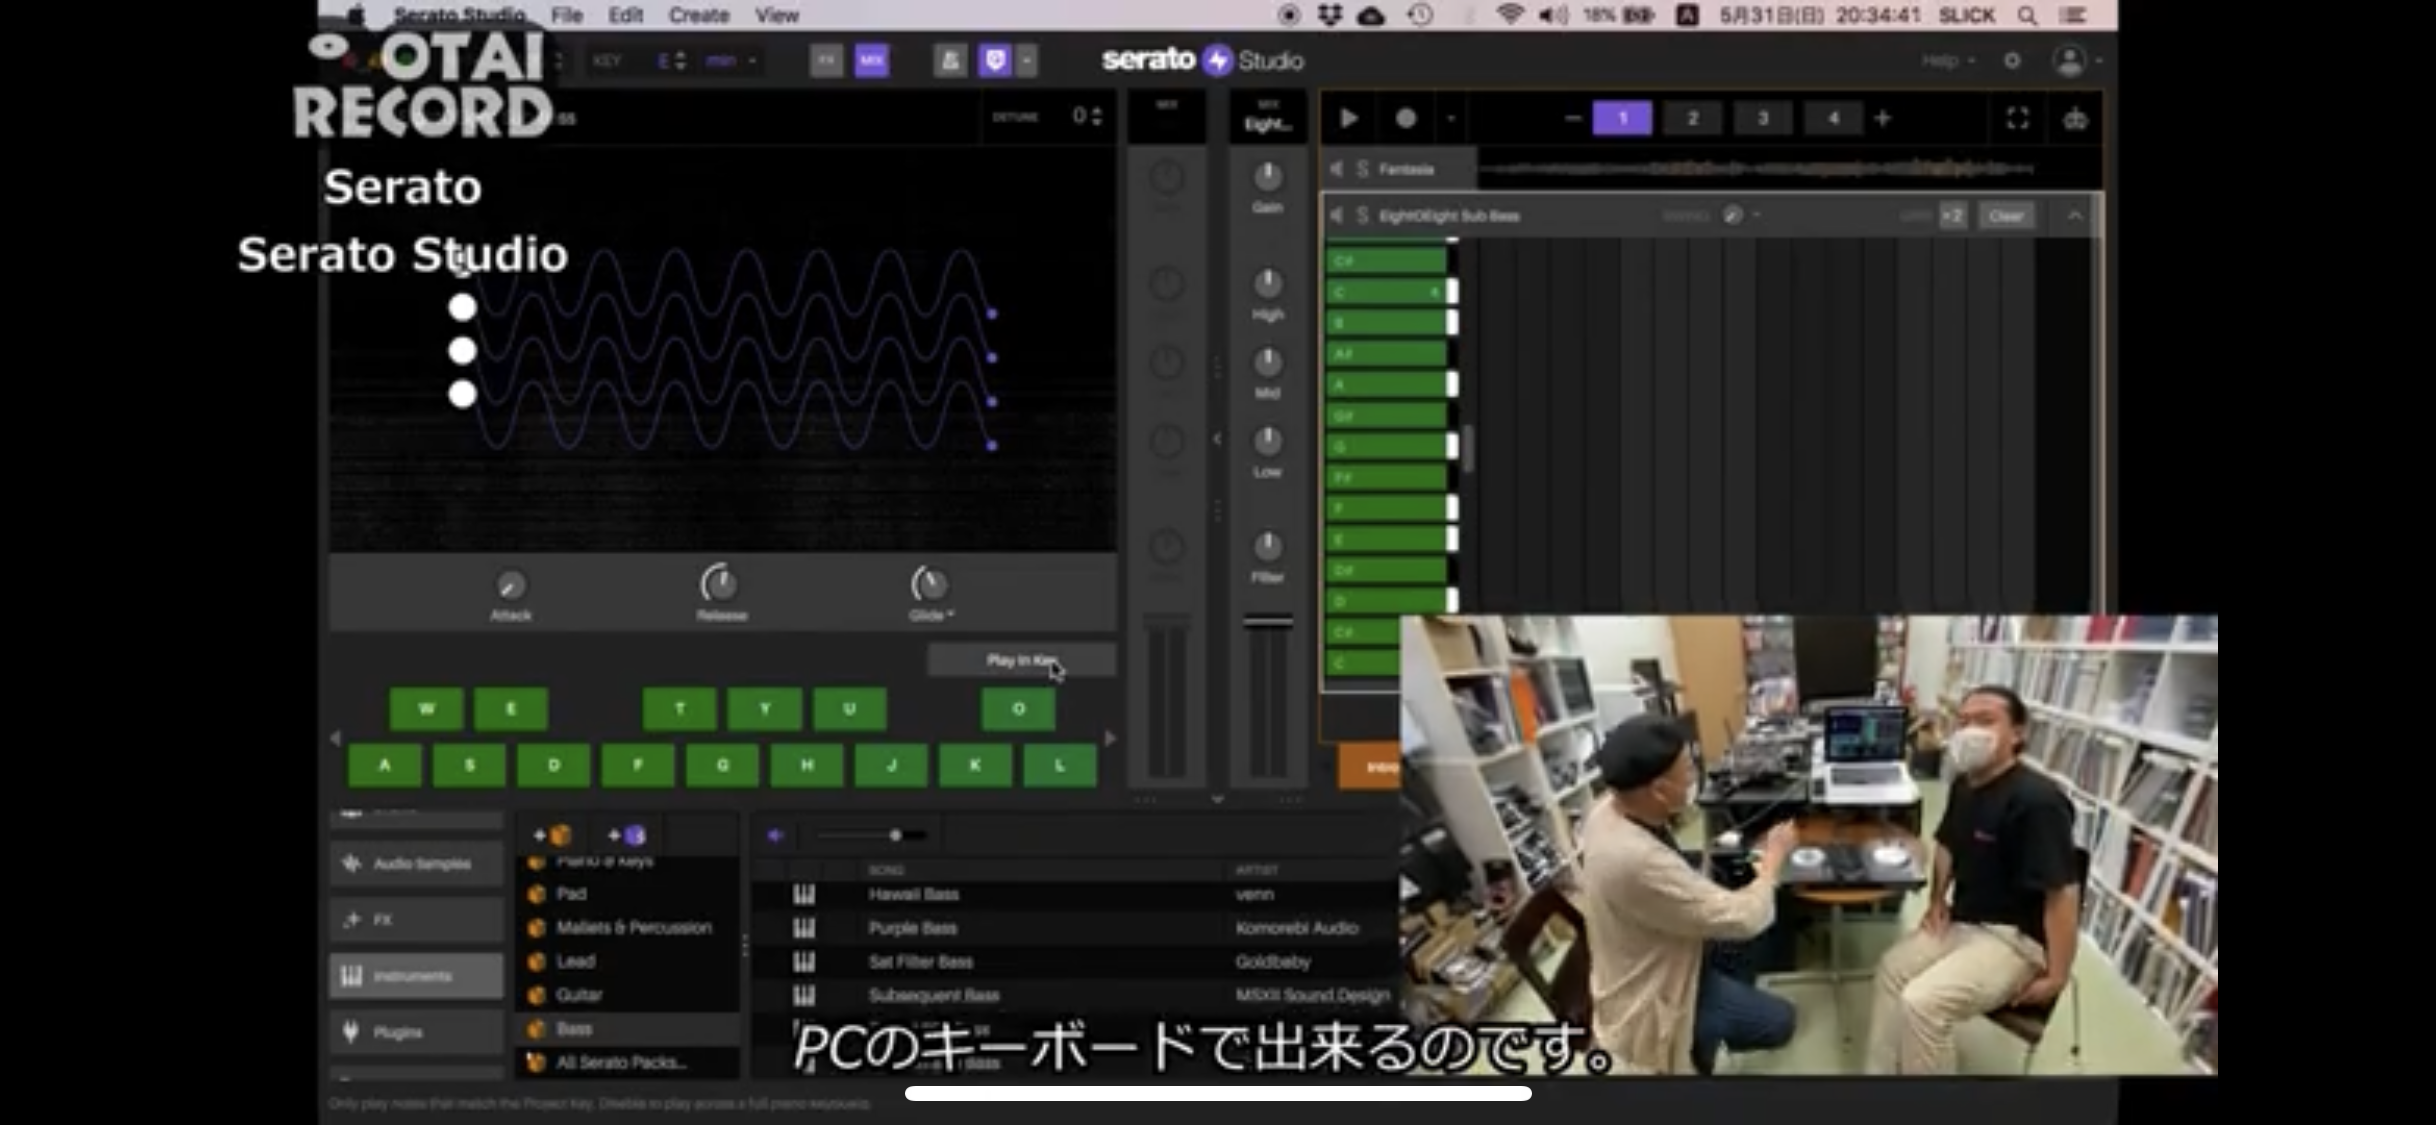Viewport: 2436px width, 1125px height.
Task: Open the Edit menu
Action: click(x=625, y=15)
